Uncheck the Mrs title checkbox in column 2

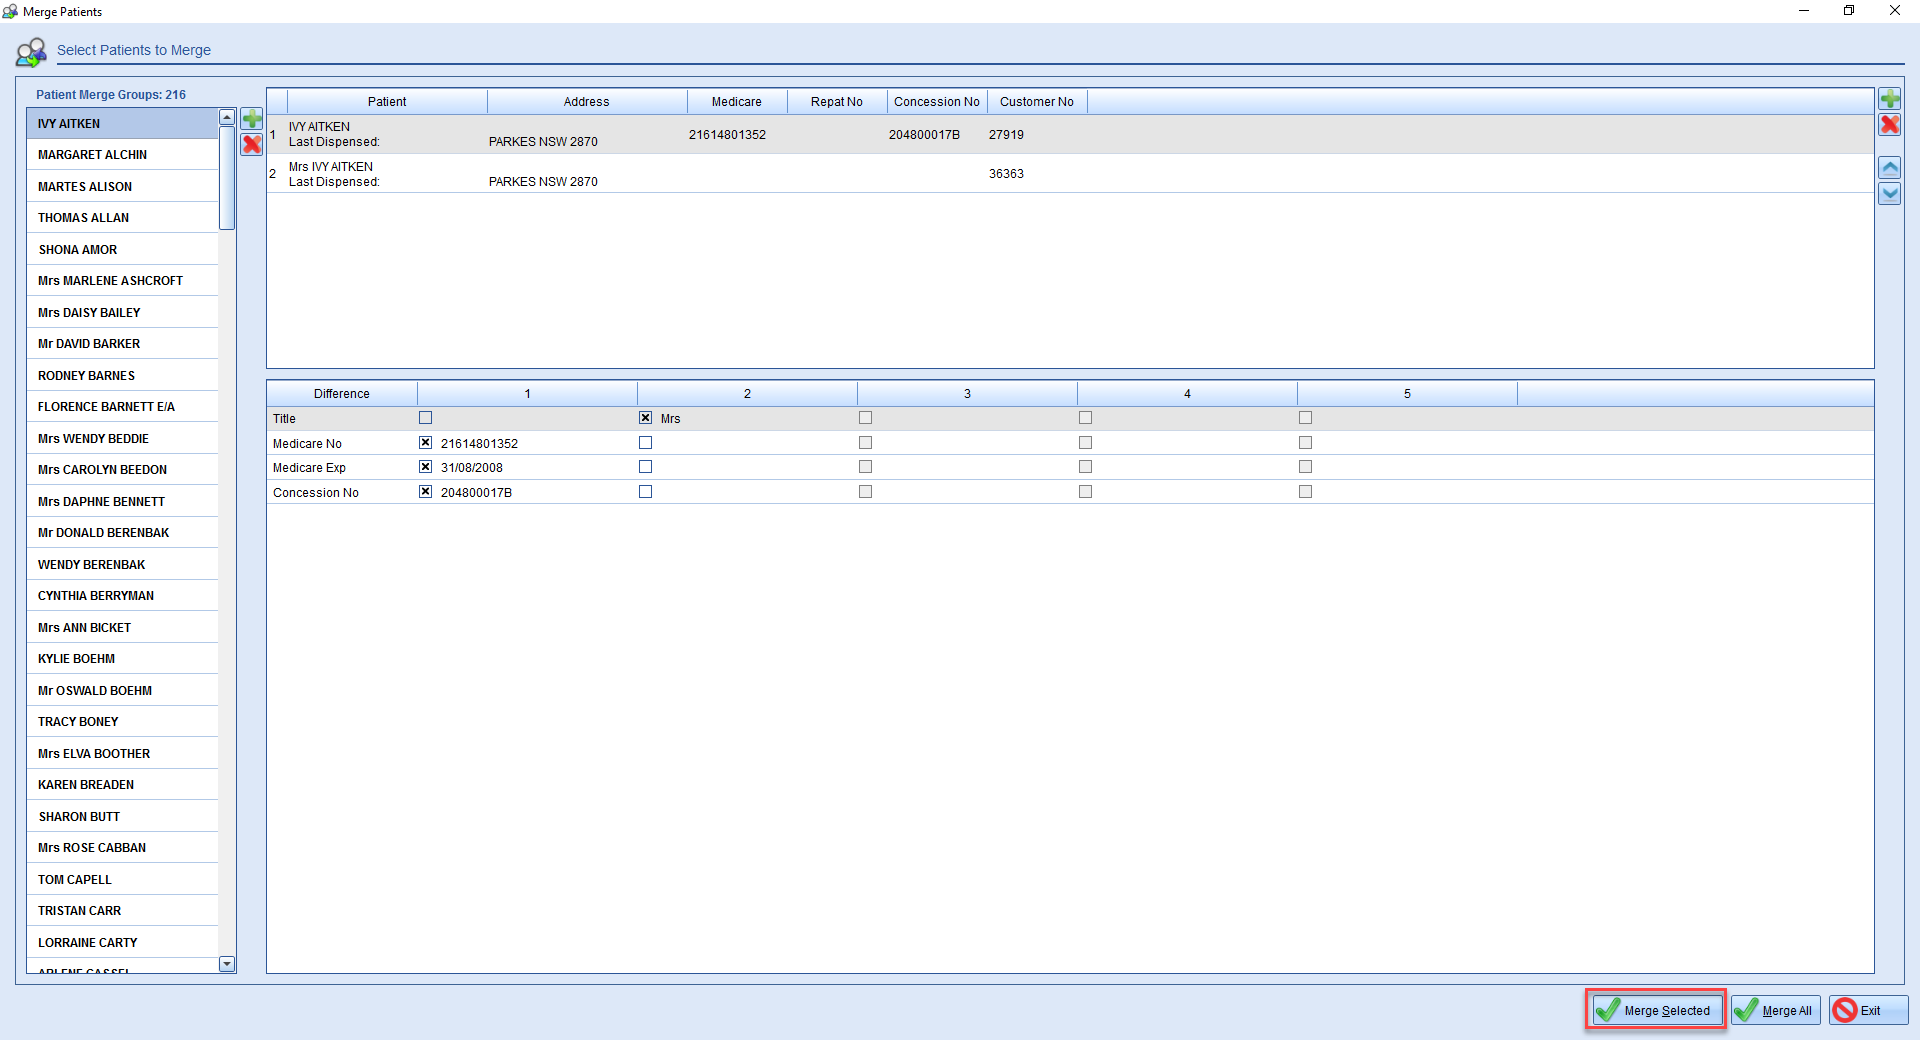coord(646,418)
